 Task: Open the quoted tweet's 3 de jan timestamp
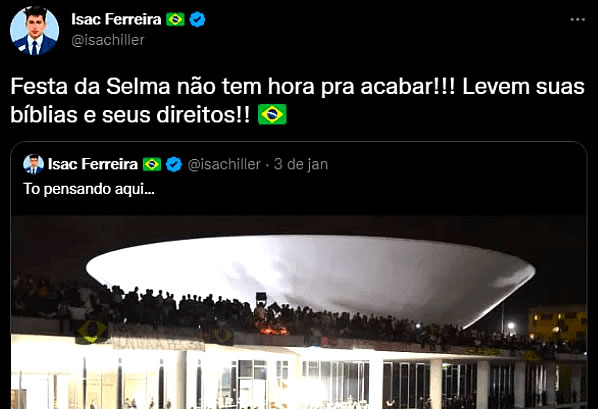click(x=301, y=164)
